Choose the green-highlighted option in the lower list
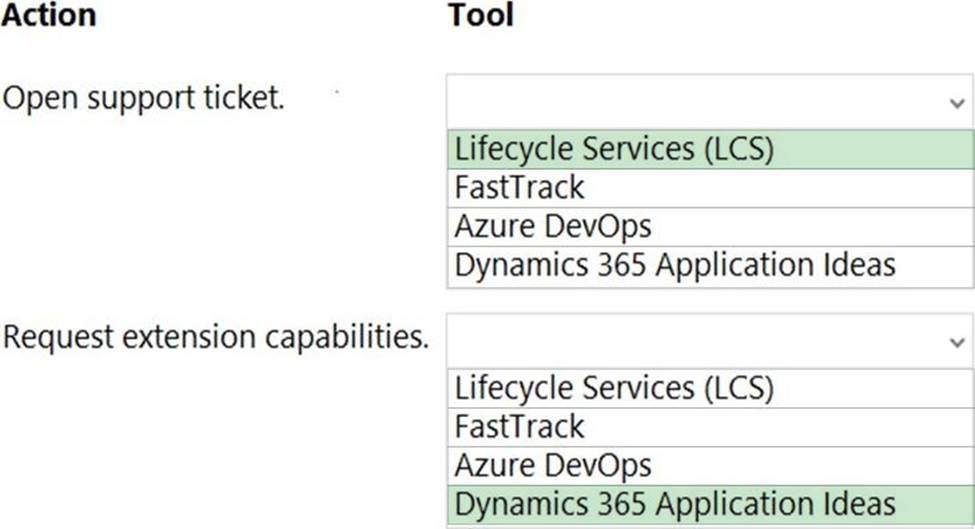Image resolution: width=975 pixels, height=529 pixels. click(x=710, y=505)
